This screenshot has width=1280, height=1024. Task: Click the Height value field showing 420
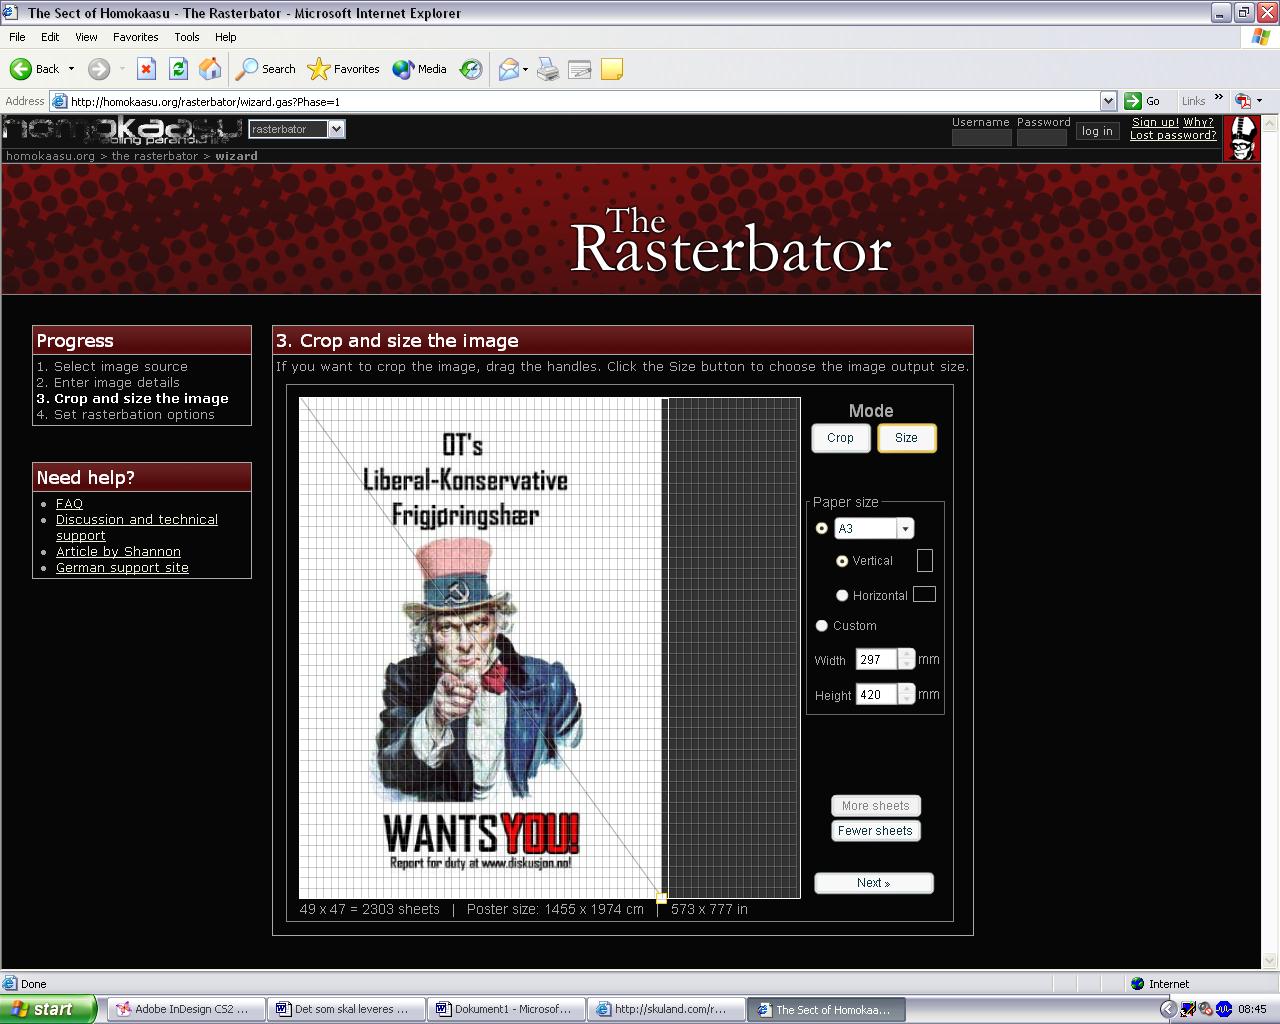(876, 694)
